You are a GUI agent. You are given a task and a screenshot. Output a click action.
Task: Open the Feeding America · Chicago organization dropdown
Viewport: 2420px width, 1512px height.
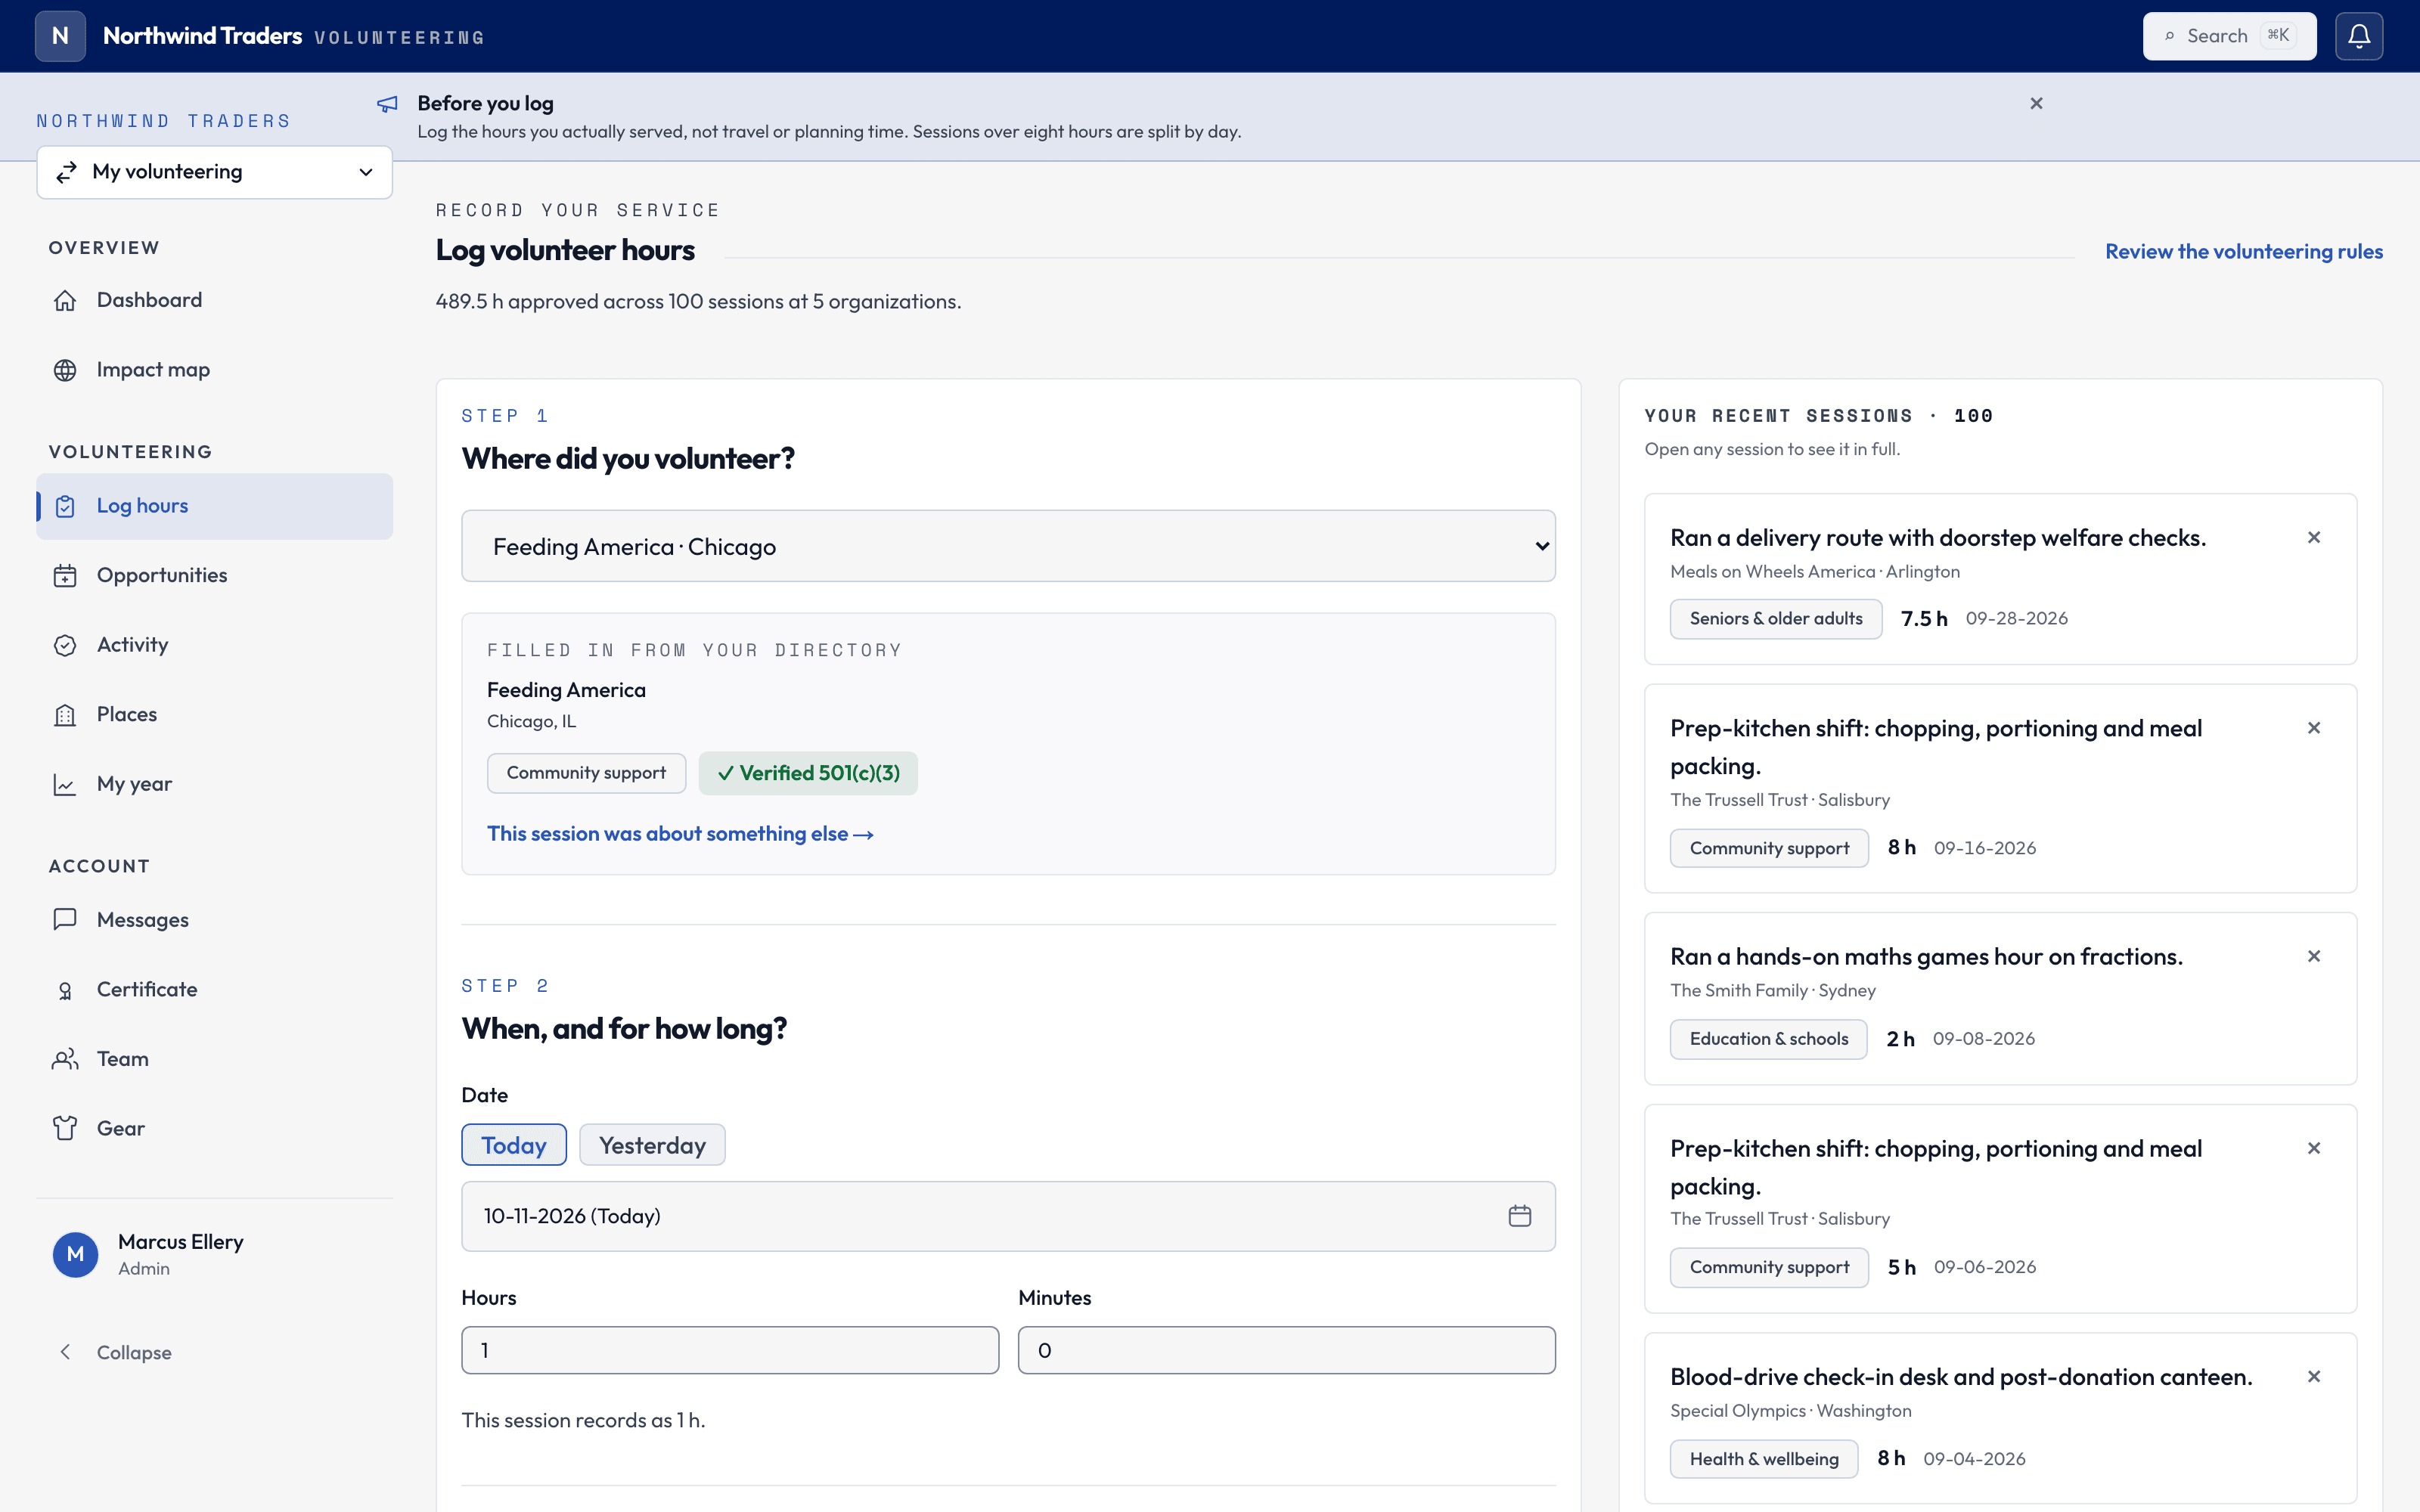(1008, 546)
